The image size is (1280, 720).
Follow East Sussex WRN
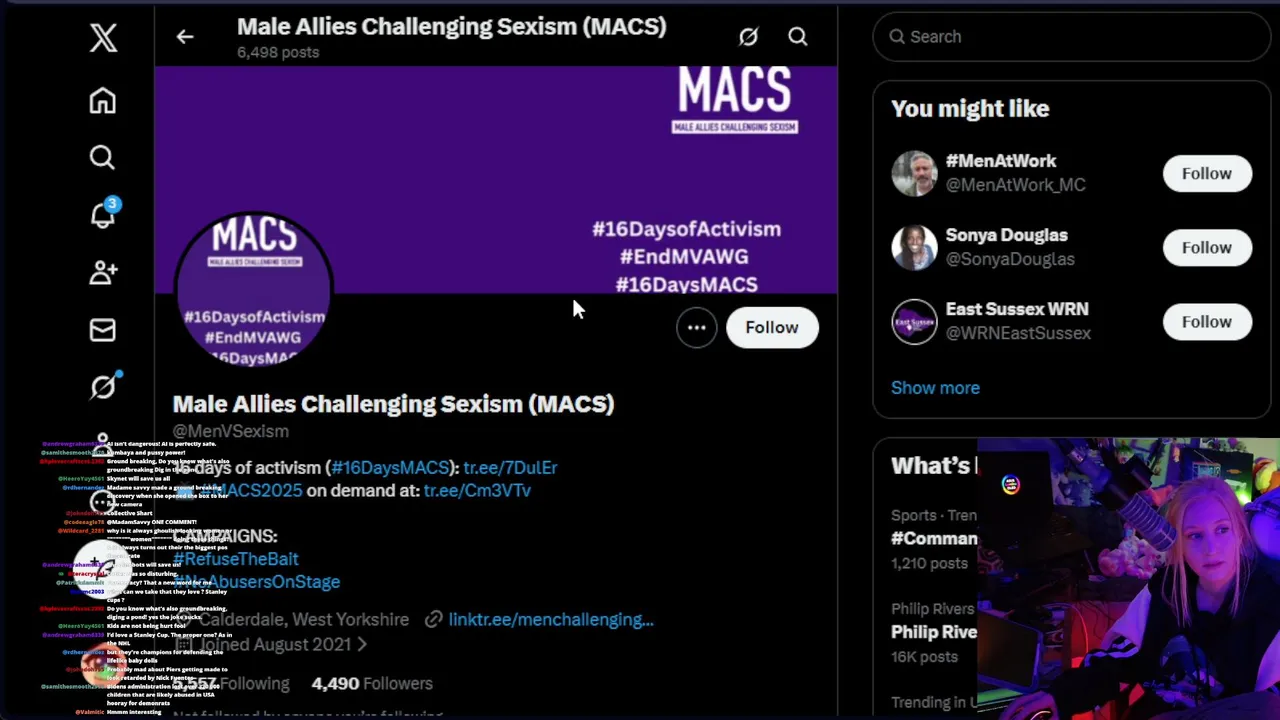(1206, 321)
